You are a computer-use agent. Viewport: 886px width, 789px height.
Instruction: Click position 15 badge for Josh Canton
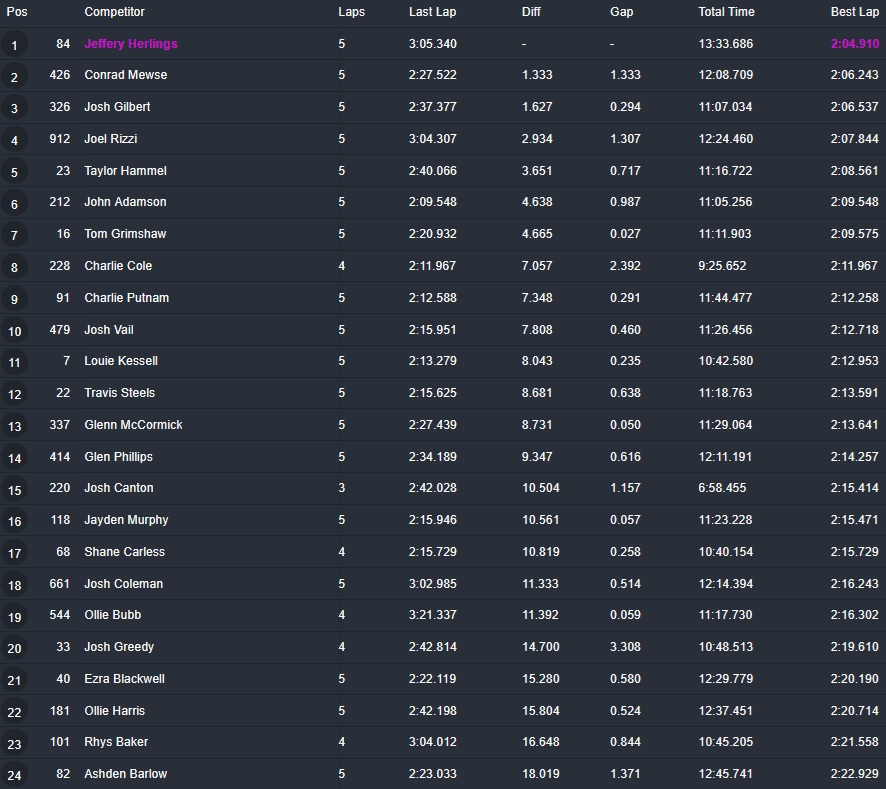[x=14, y=489]
